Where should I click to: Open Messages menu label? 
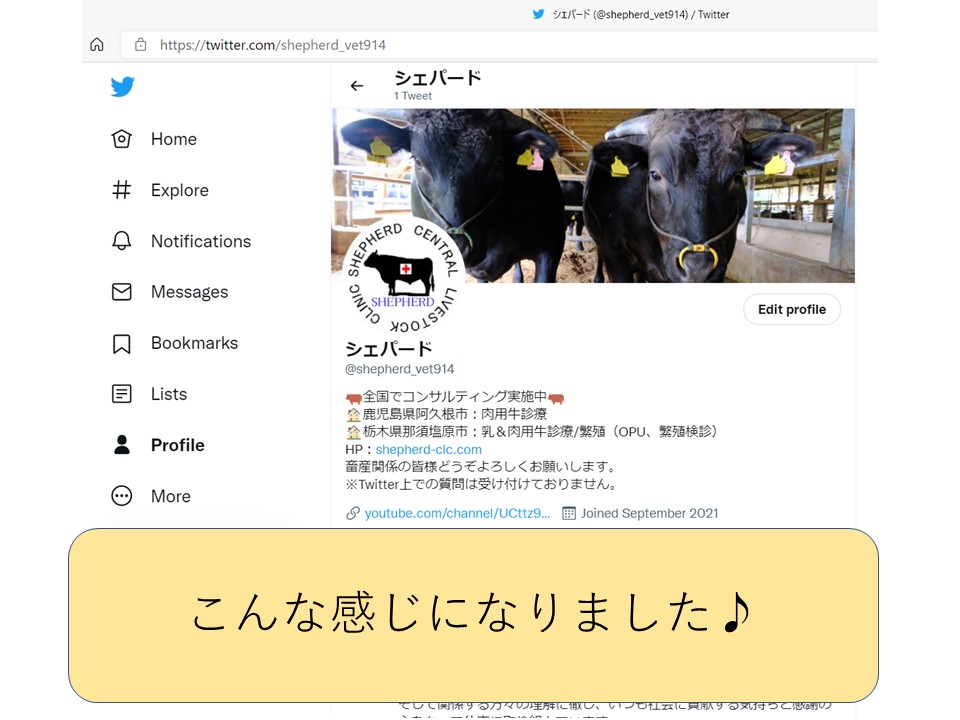click(190, 292)
